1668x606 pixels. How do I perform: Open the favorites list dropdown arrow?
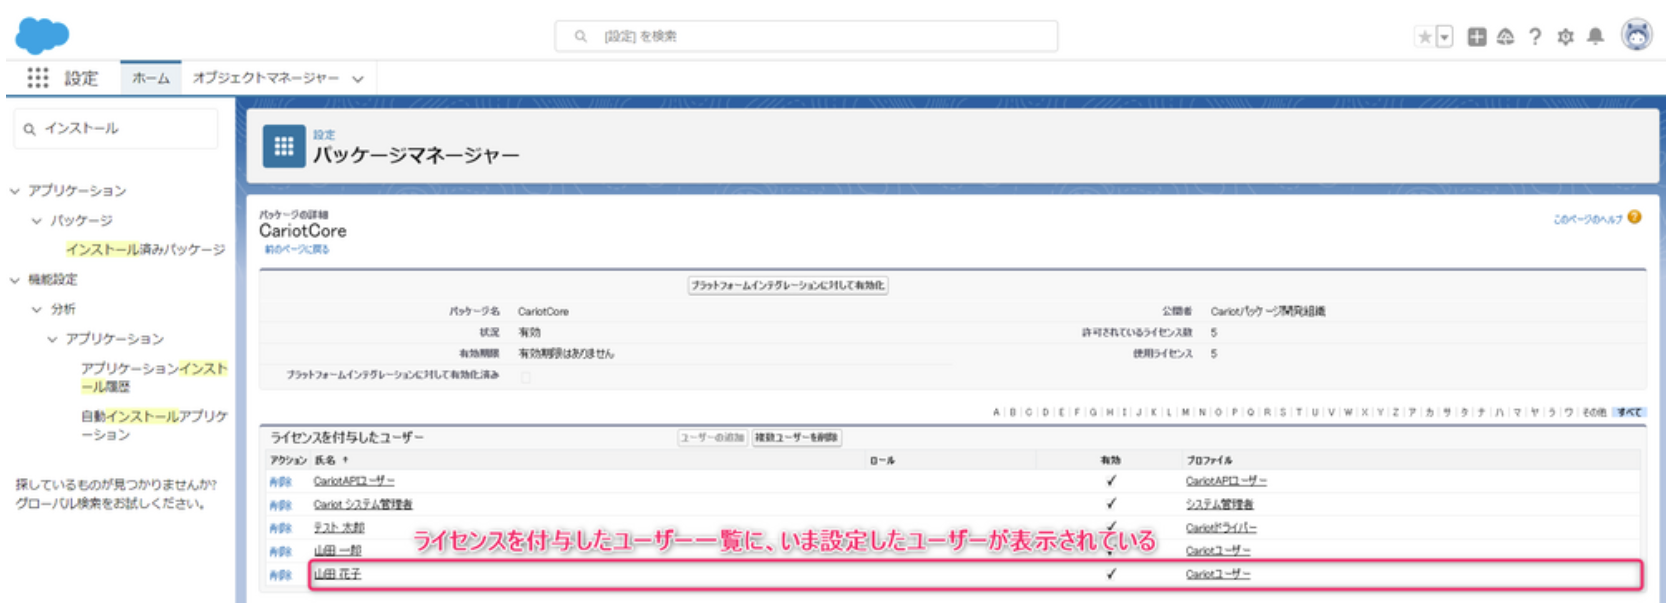pos(1444,37)
